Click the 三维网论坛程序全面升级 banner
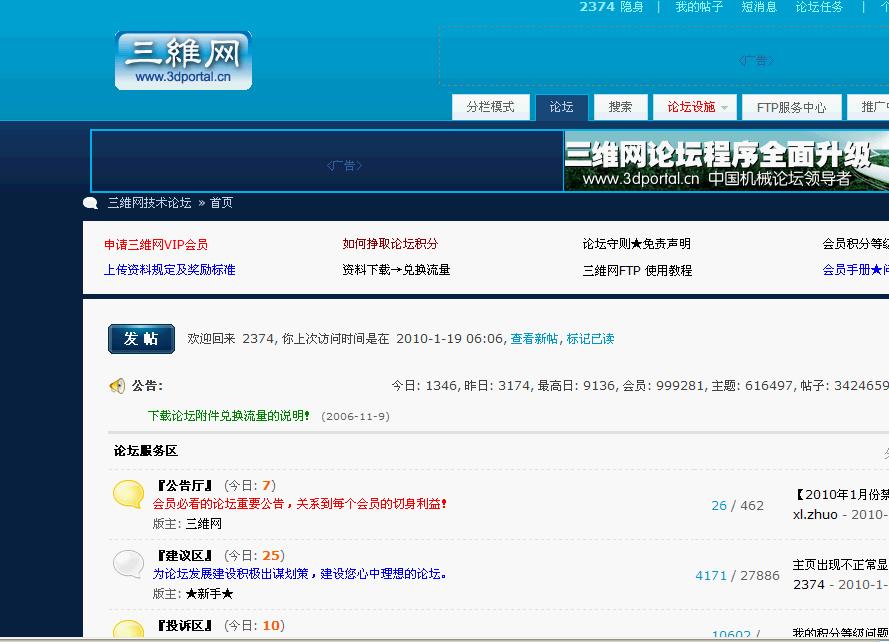Screen dimensions: 889x642 (726, 161)
